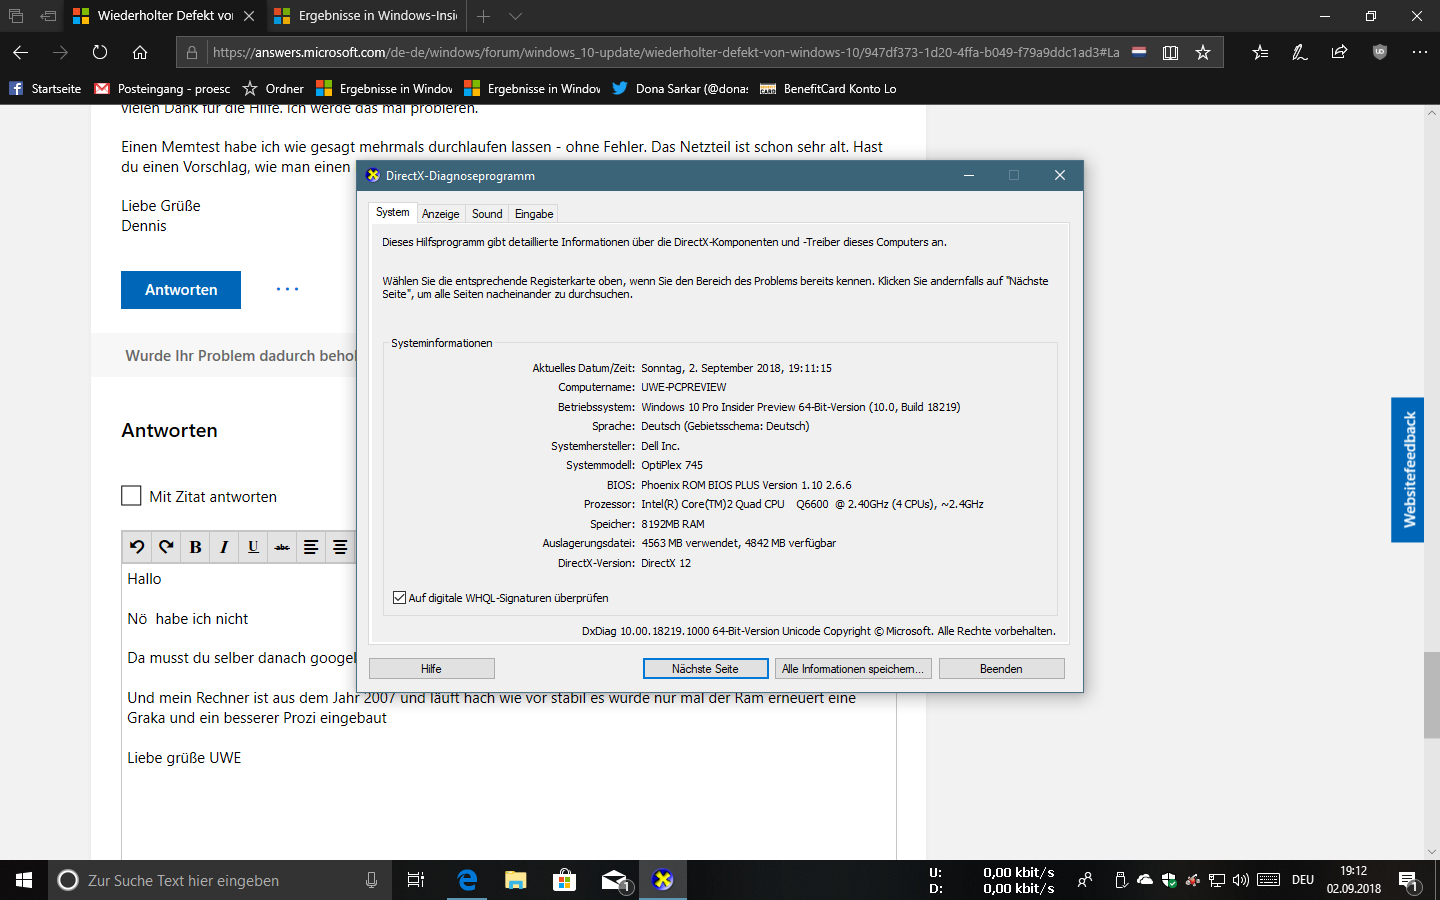1440x900 pixels.
Task: Click the OneDrive cloud tray icon
Action: 1145,880
